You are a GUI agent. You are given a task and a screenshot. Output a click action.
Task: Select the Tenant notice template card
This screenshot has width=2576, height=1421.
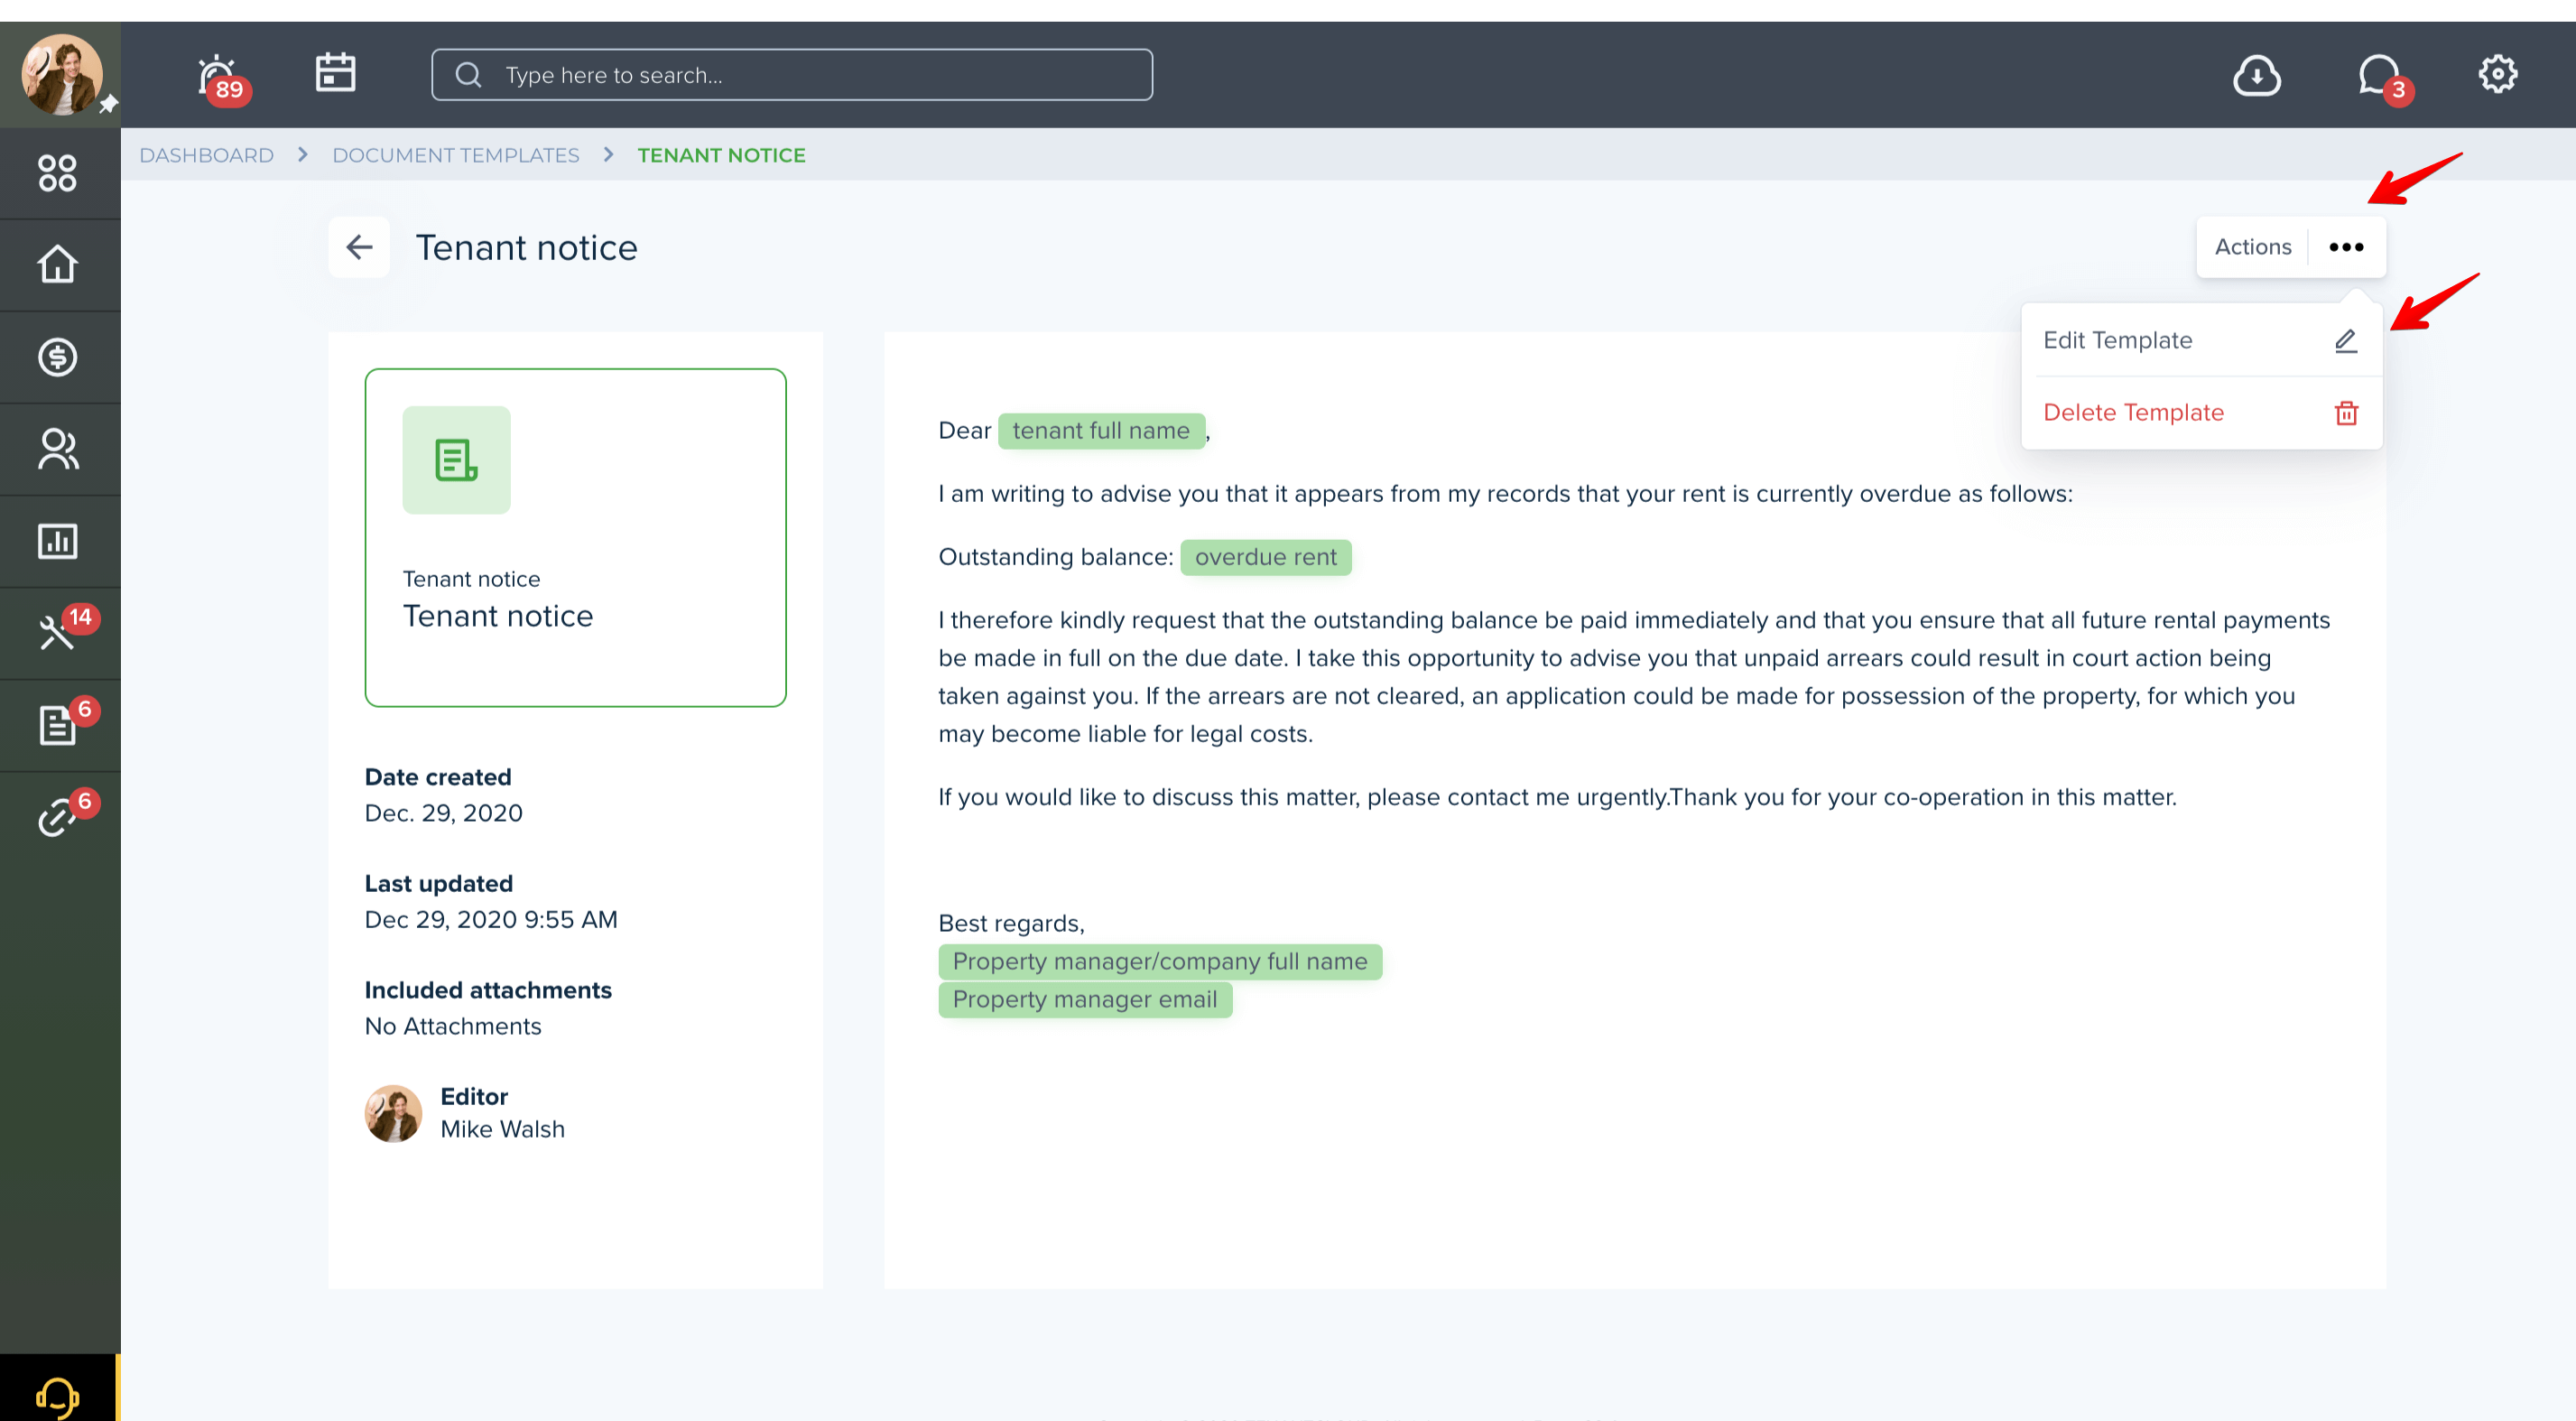[x=575, y=537]
